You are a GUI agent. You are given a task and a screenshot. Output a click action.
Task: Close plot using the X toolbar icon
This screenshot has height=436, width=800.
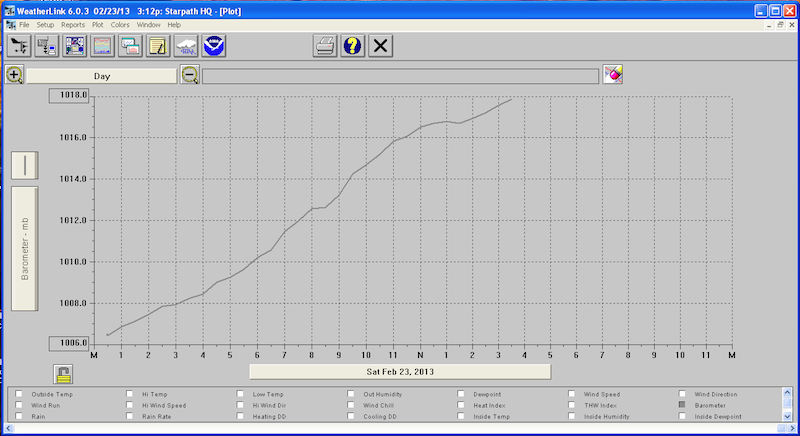coord(381,46)
